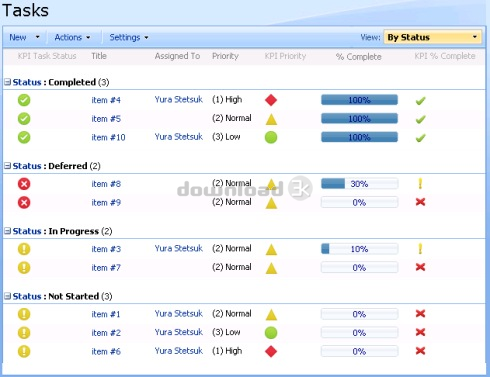Image resolution: width=490 pixels, height=377 pixels.
Task: Collapse the Status: Completed group
Action: click(x=7, y=82)
